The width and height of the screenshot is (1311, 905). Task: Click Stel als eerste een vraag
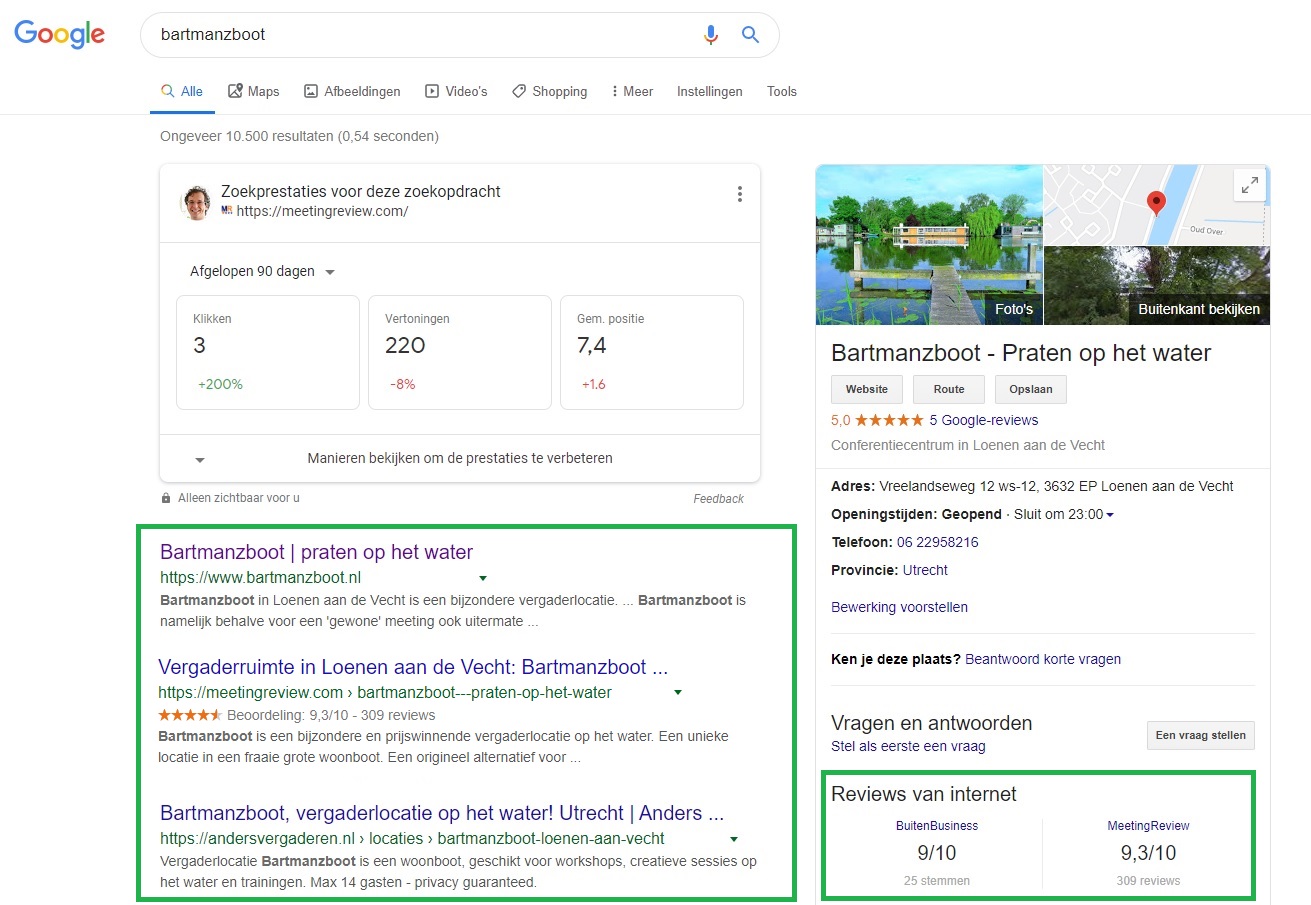pyautogui.click(x=908, y=746)
